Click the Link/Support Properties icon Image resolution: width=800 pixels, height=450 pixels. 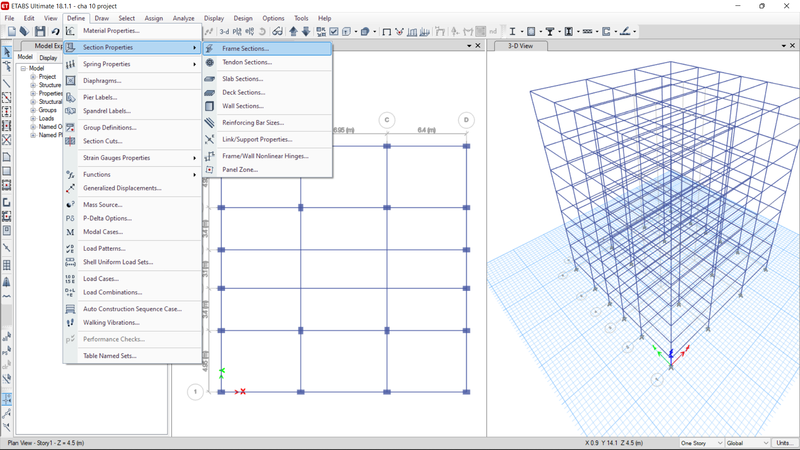click(210, 139)
